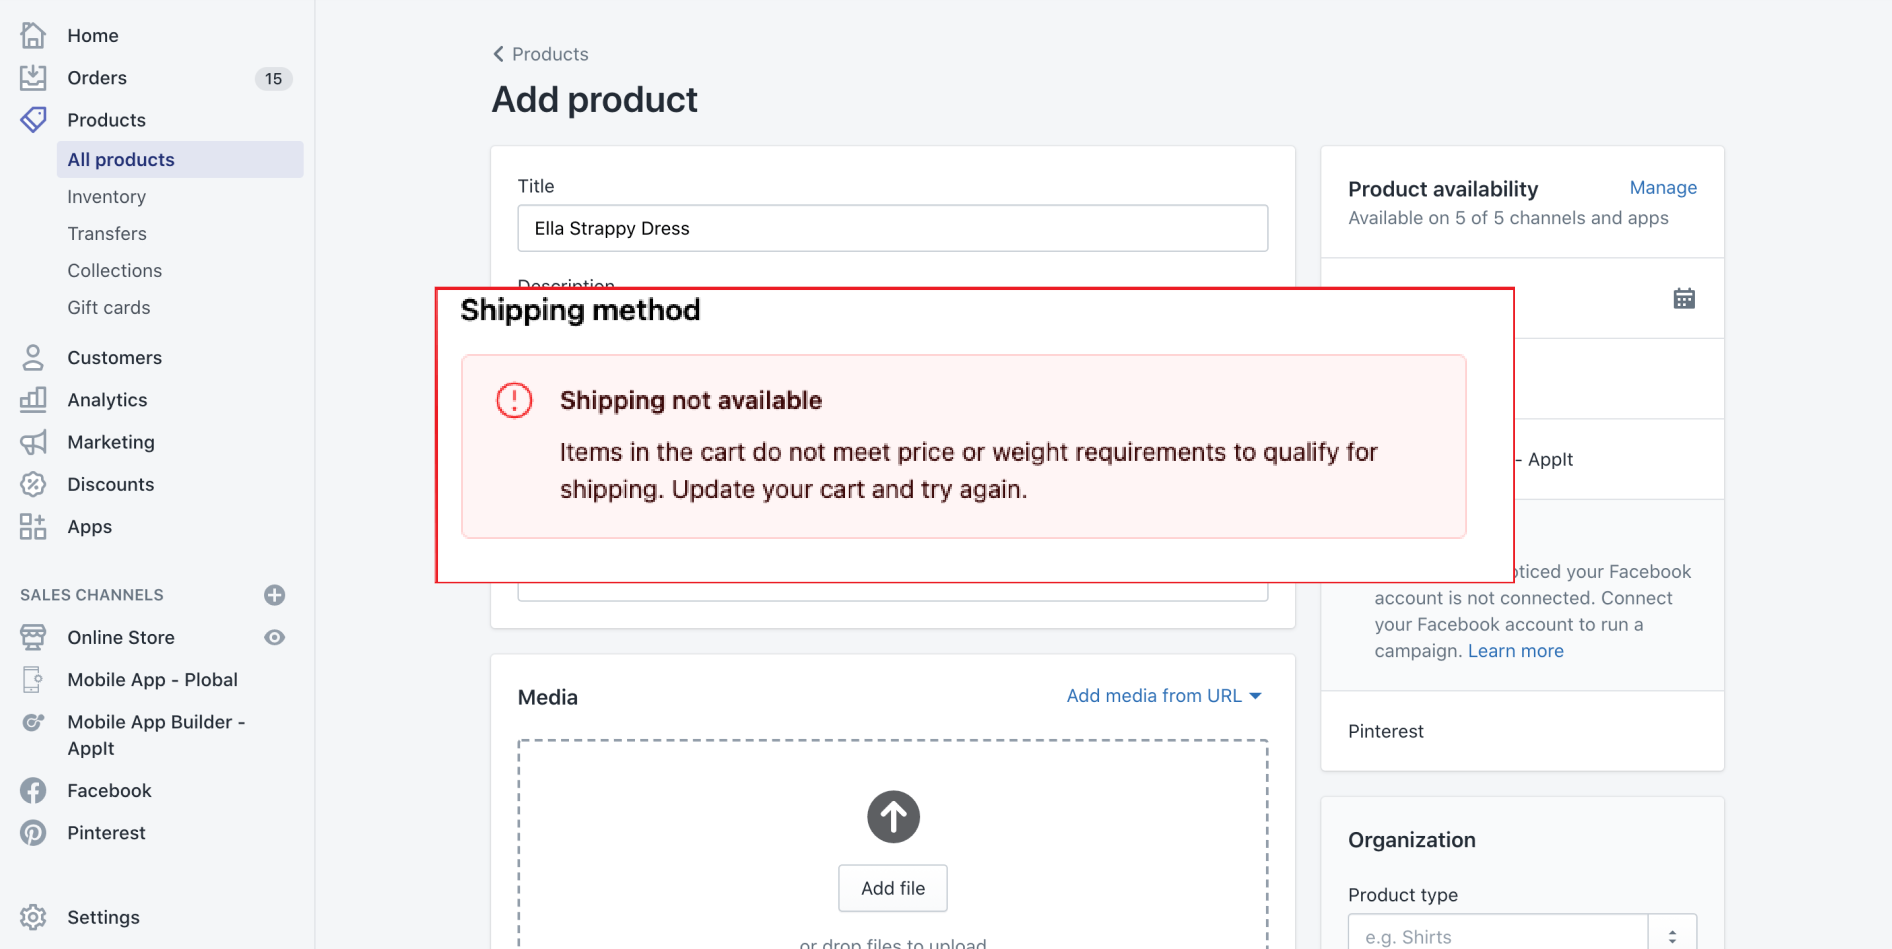
Task: Click the Analytics bar chart icon
Action: [x=33, y=400]
